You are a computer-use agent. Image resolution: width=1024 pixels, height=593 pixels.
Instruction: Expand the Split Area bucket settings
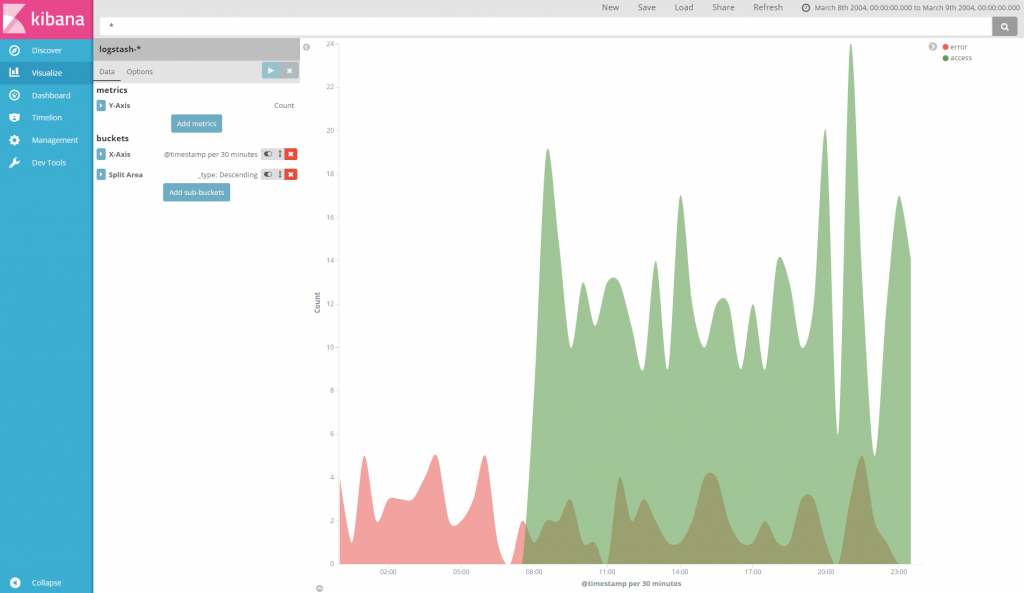[x=101, y=174]
